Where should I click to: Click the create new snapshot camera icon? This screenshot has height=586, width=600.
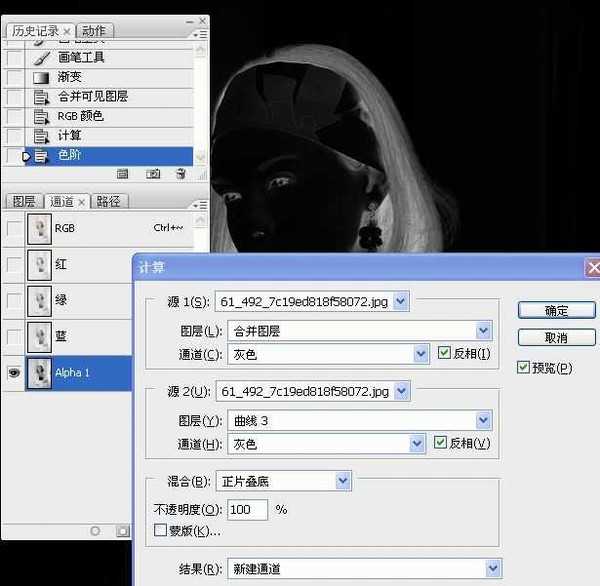(153, 174)
